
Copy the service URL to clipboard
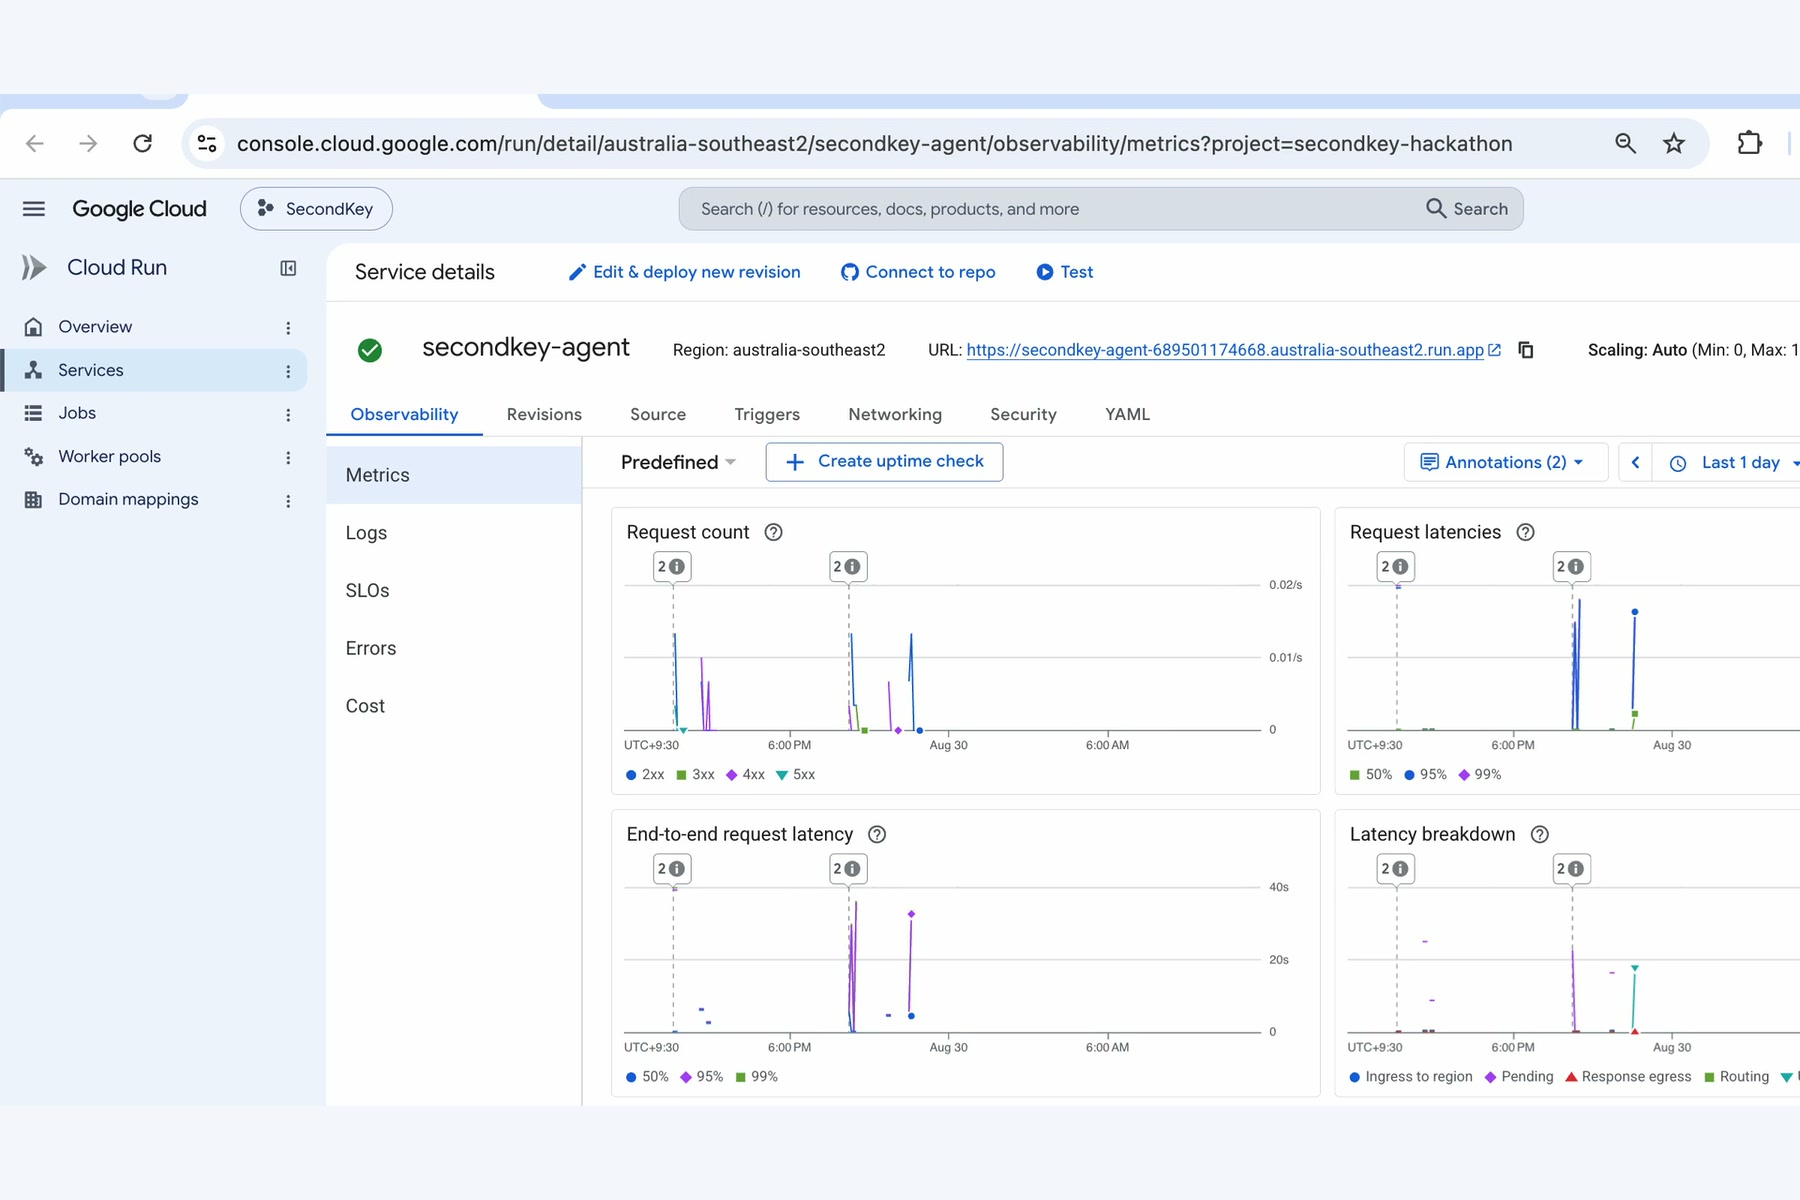(1526, 350)
